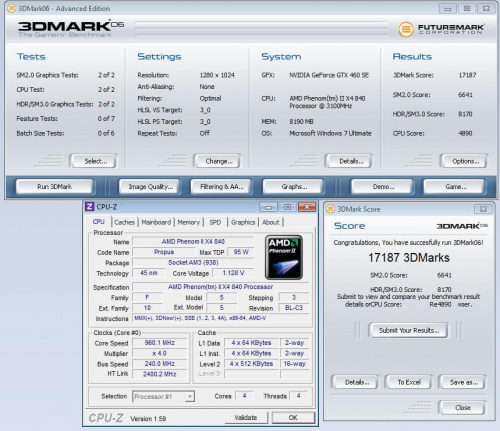Click the Game... button
This screenshot has width=500, height=431.
coord(454,187)
